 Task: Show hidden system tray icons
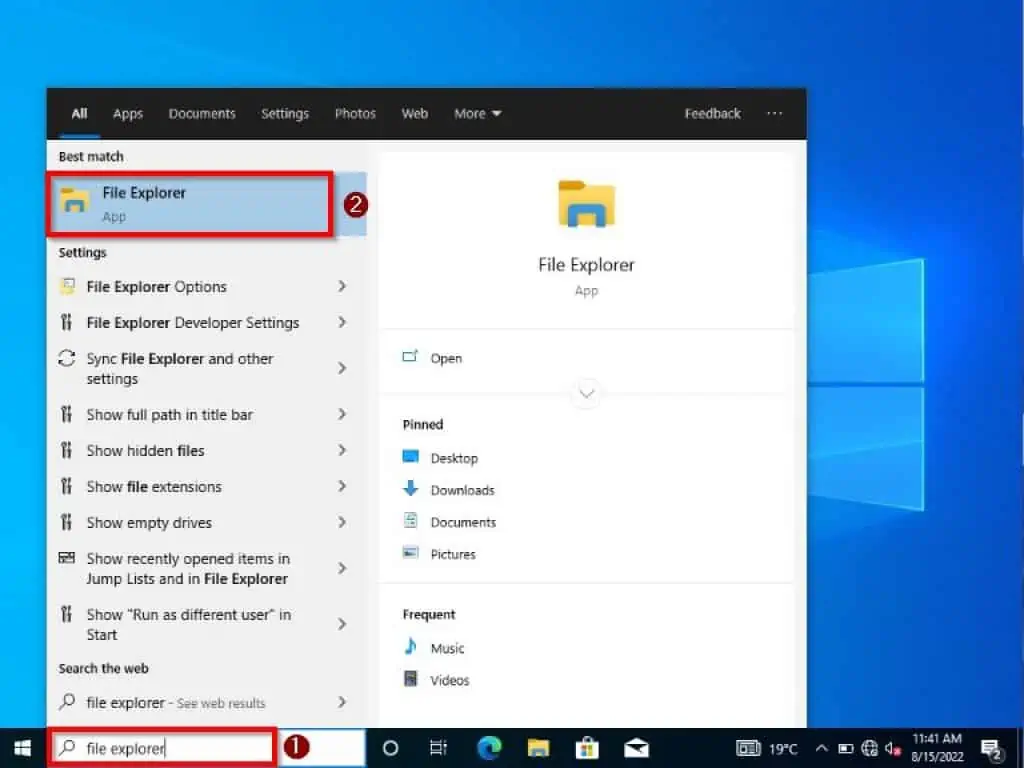[x=822, y=748]
